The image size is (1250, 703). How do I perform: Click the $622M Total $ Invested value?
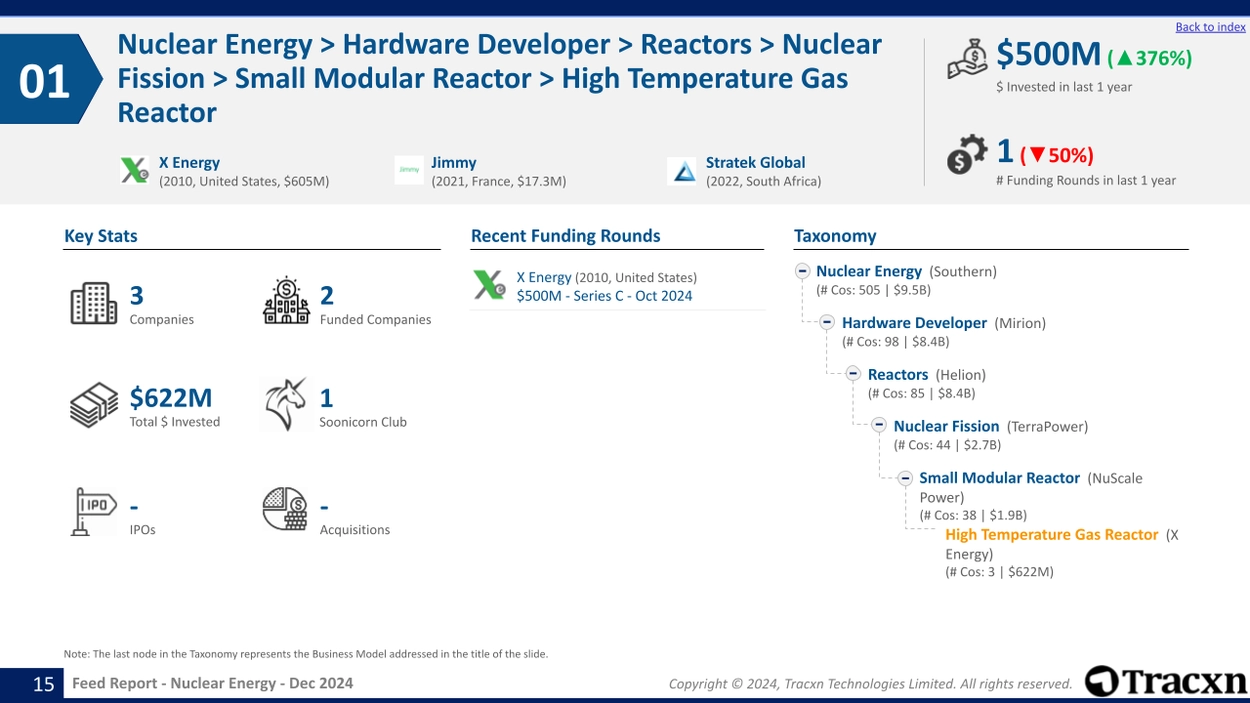171,398
